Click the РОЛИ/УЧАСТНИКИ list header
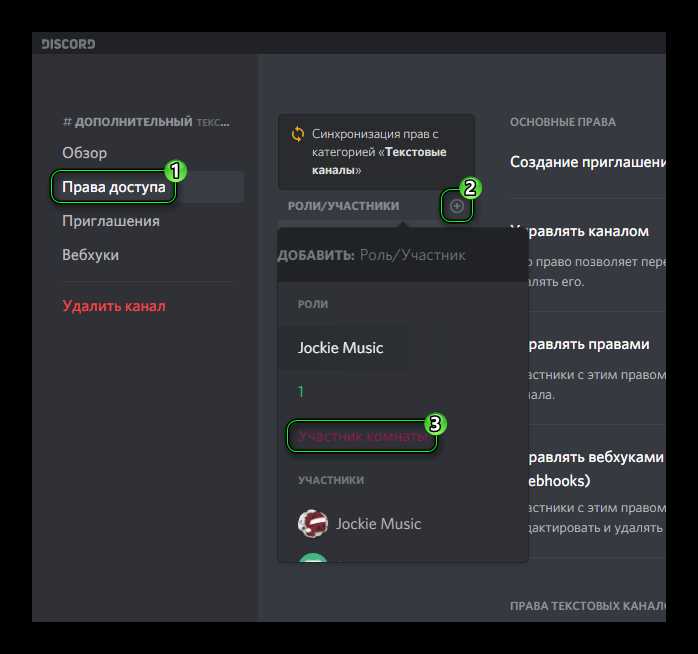The image size is (698, 654). [343, 206]
